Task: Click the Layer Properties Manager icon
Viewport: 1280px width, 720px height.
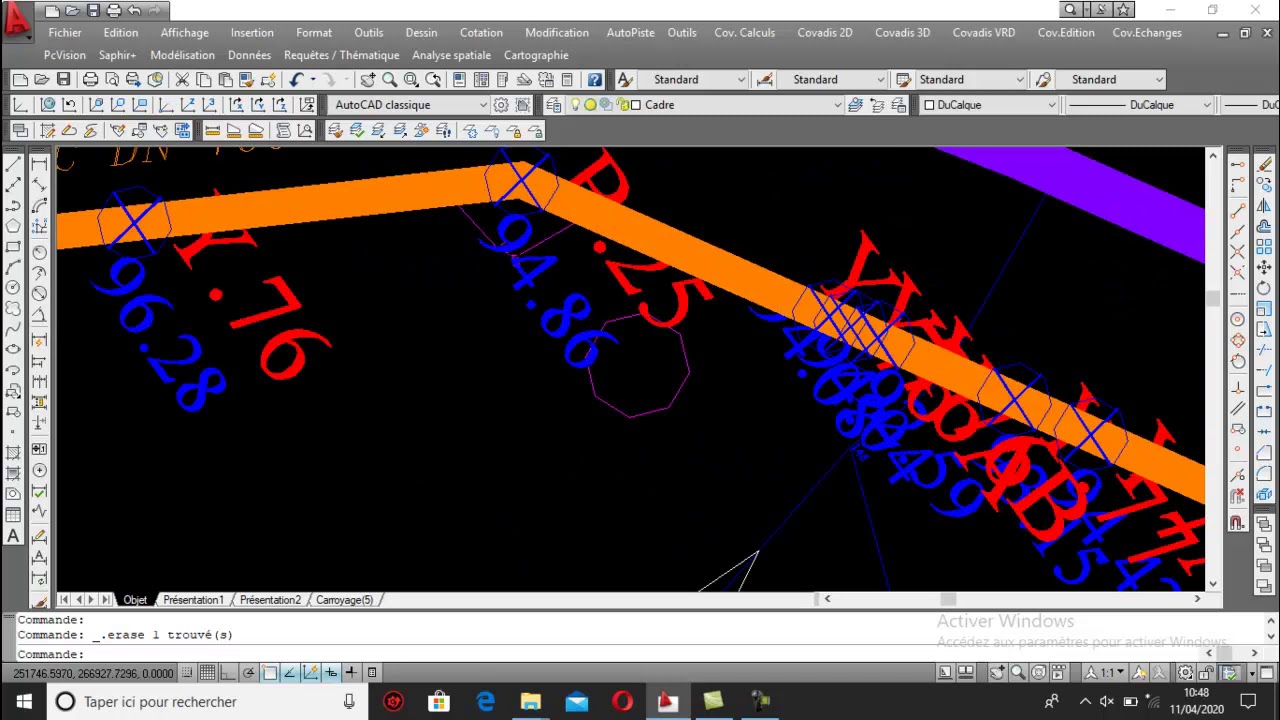Action: tap(554, 104)
